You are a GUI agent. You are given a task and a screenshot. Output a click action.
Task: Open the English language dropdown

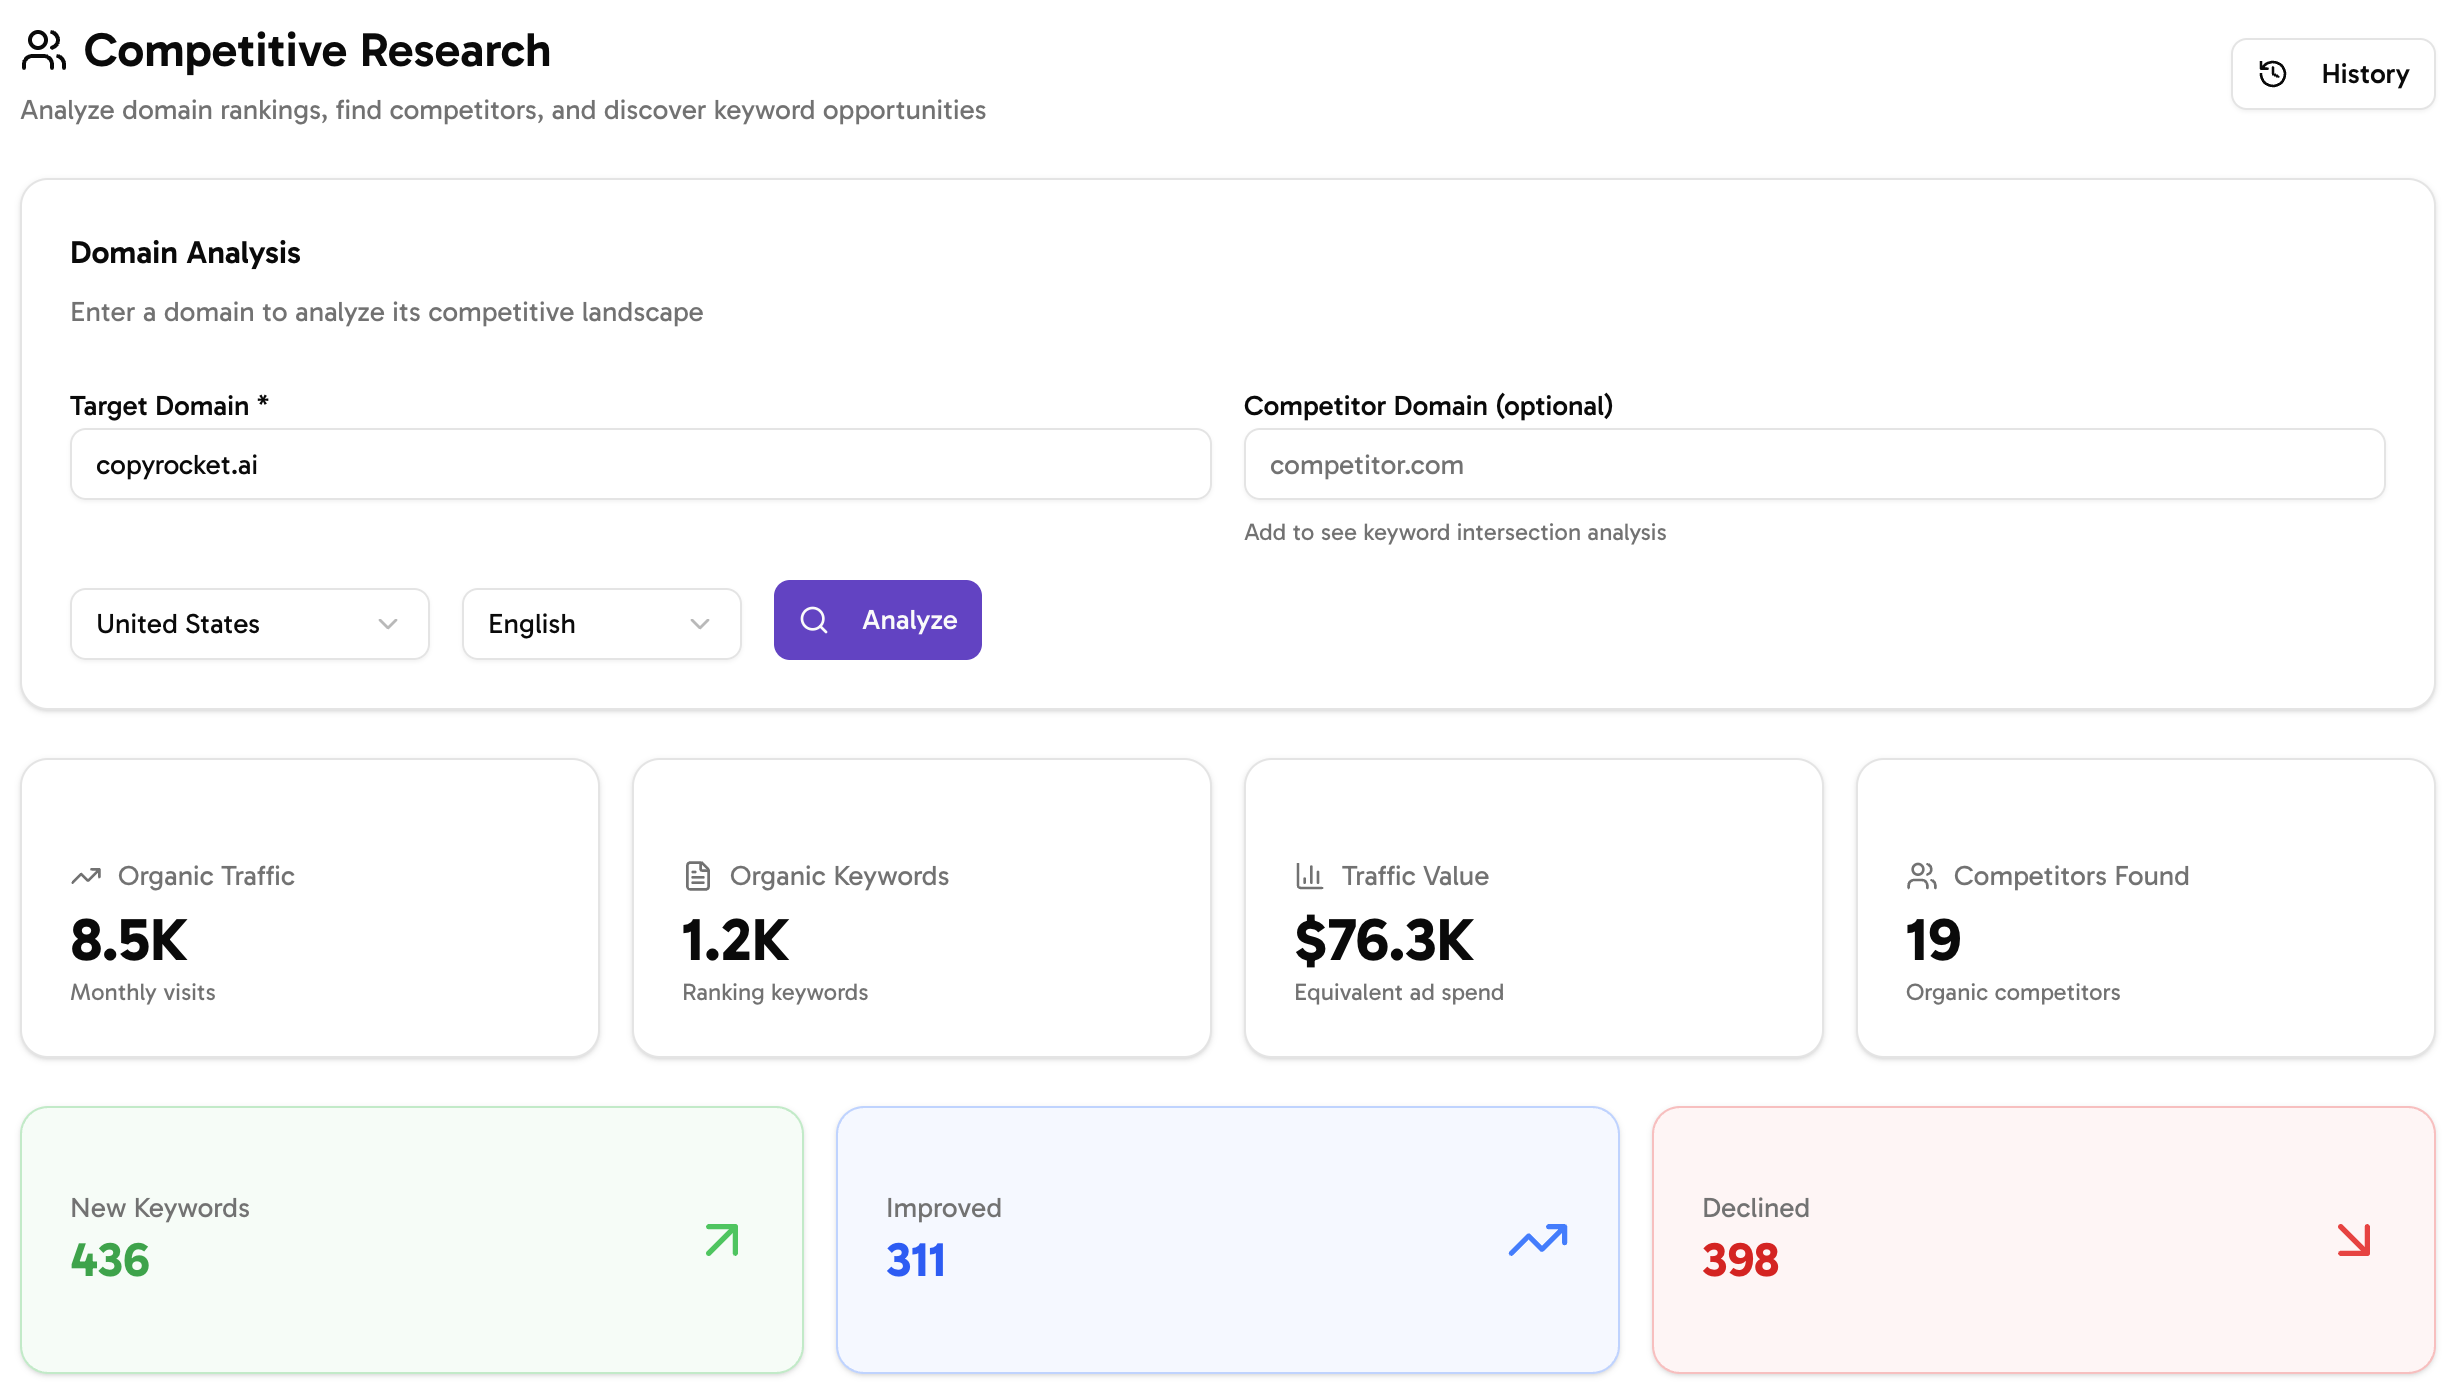[x=600, y=624]
